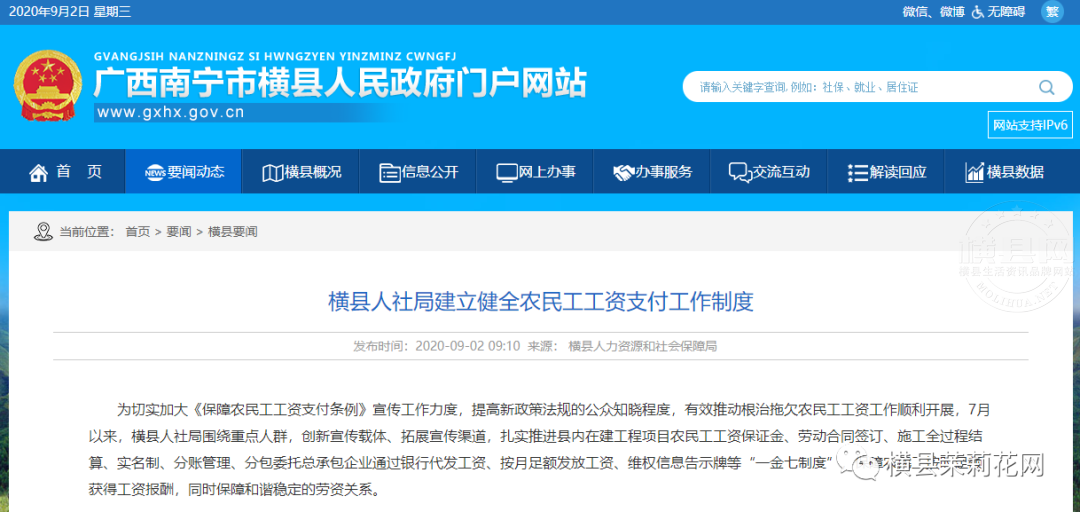Click the 当前位置 label
The image size is (1080, 512).
(x=87, y=232)
